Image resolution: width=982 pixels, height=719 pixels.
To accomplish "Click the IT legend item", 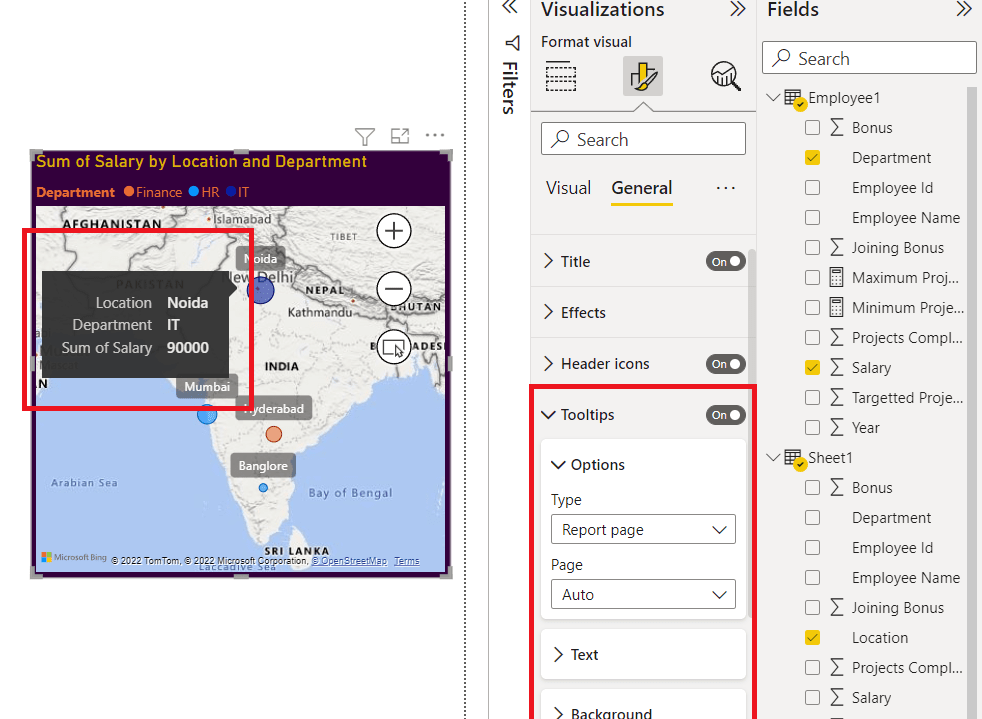I will click(x=237, y=192).
